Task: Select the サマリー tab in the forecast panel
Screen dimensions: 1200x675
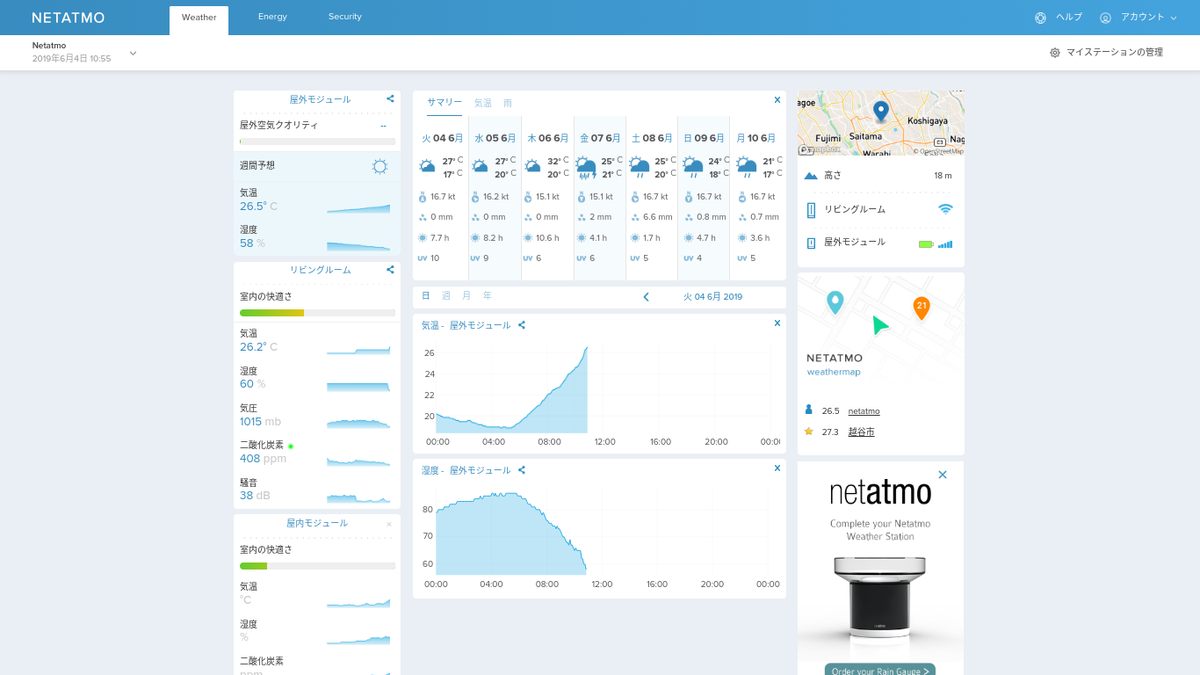Action: 445,103
